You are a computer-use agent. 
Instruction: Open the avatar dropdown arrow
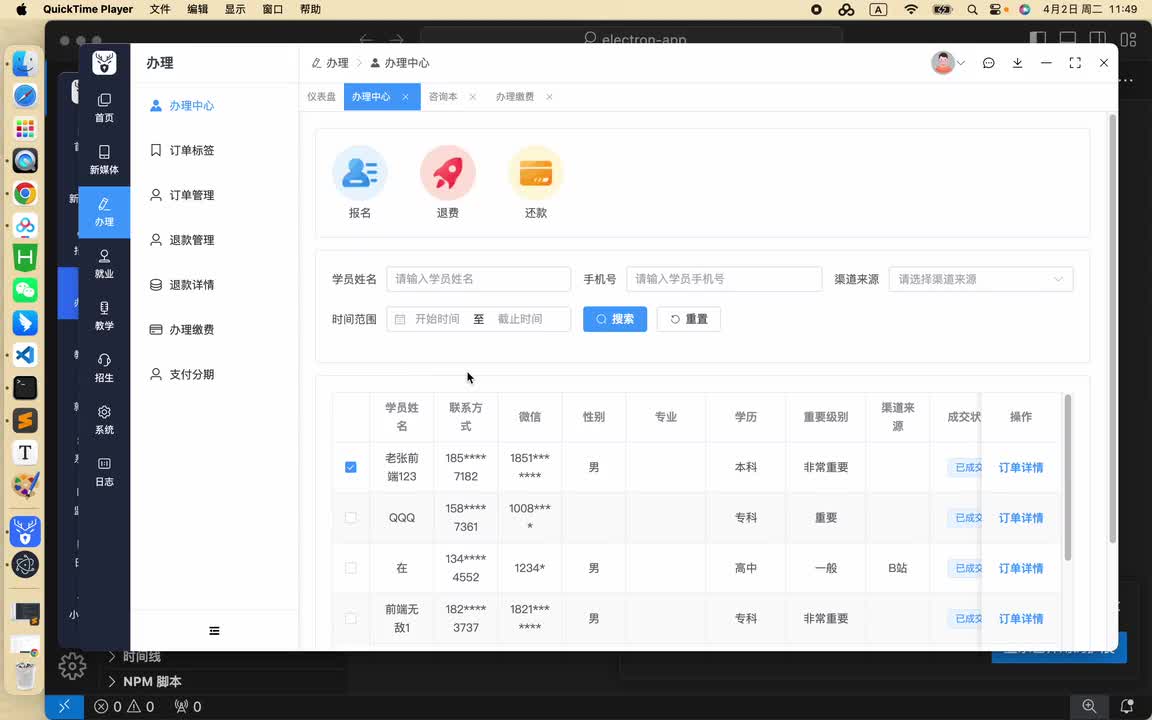coord(961,63)
